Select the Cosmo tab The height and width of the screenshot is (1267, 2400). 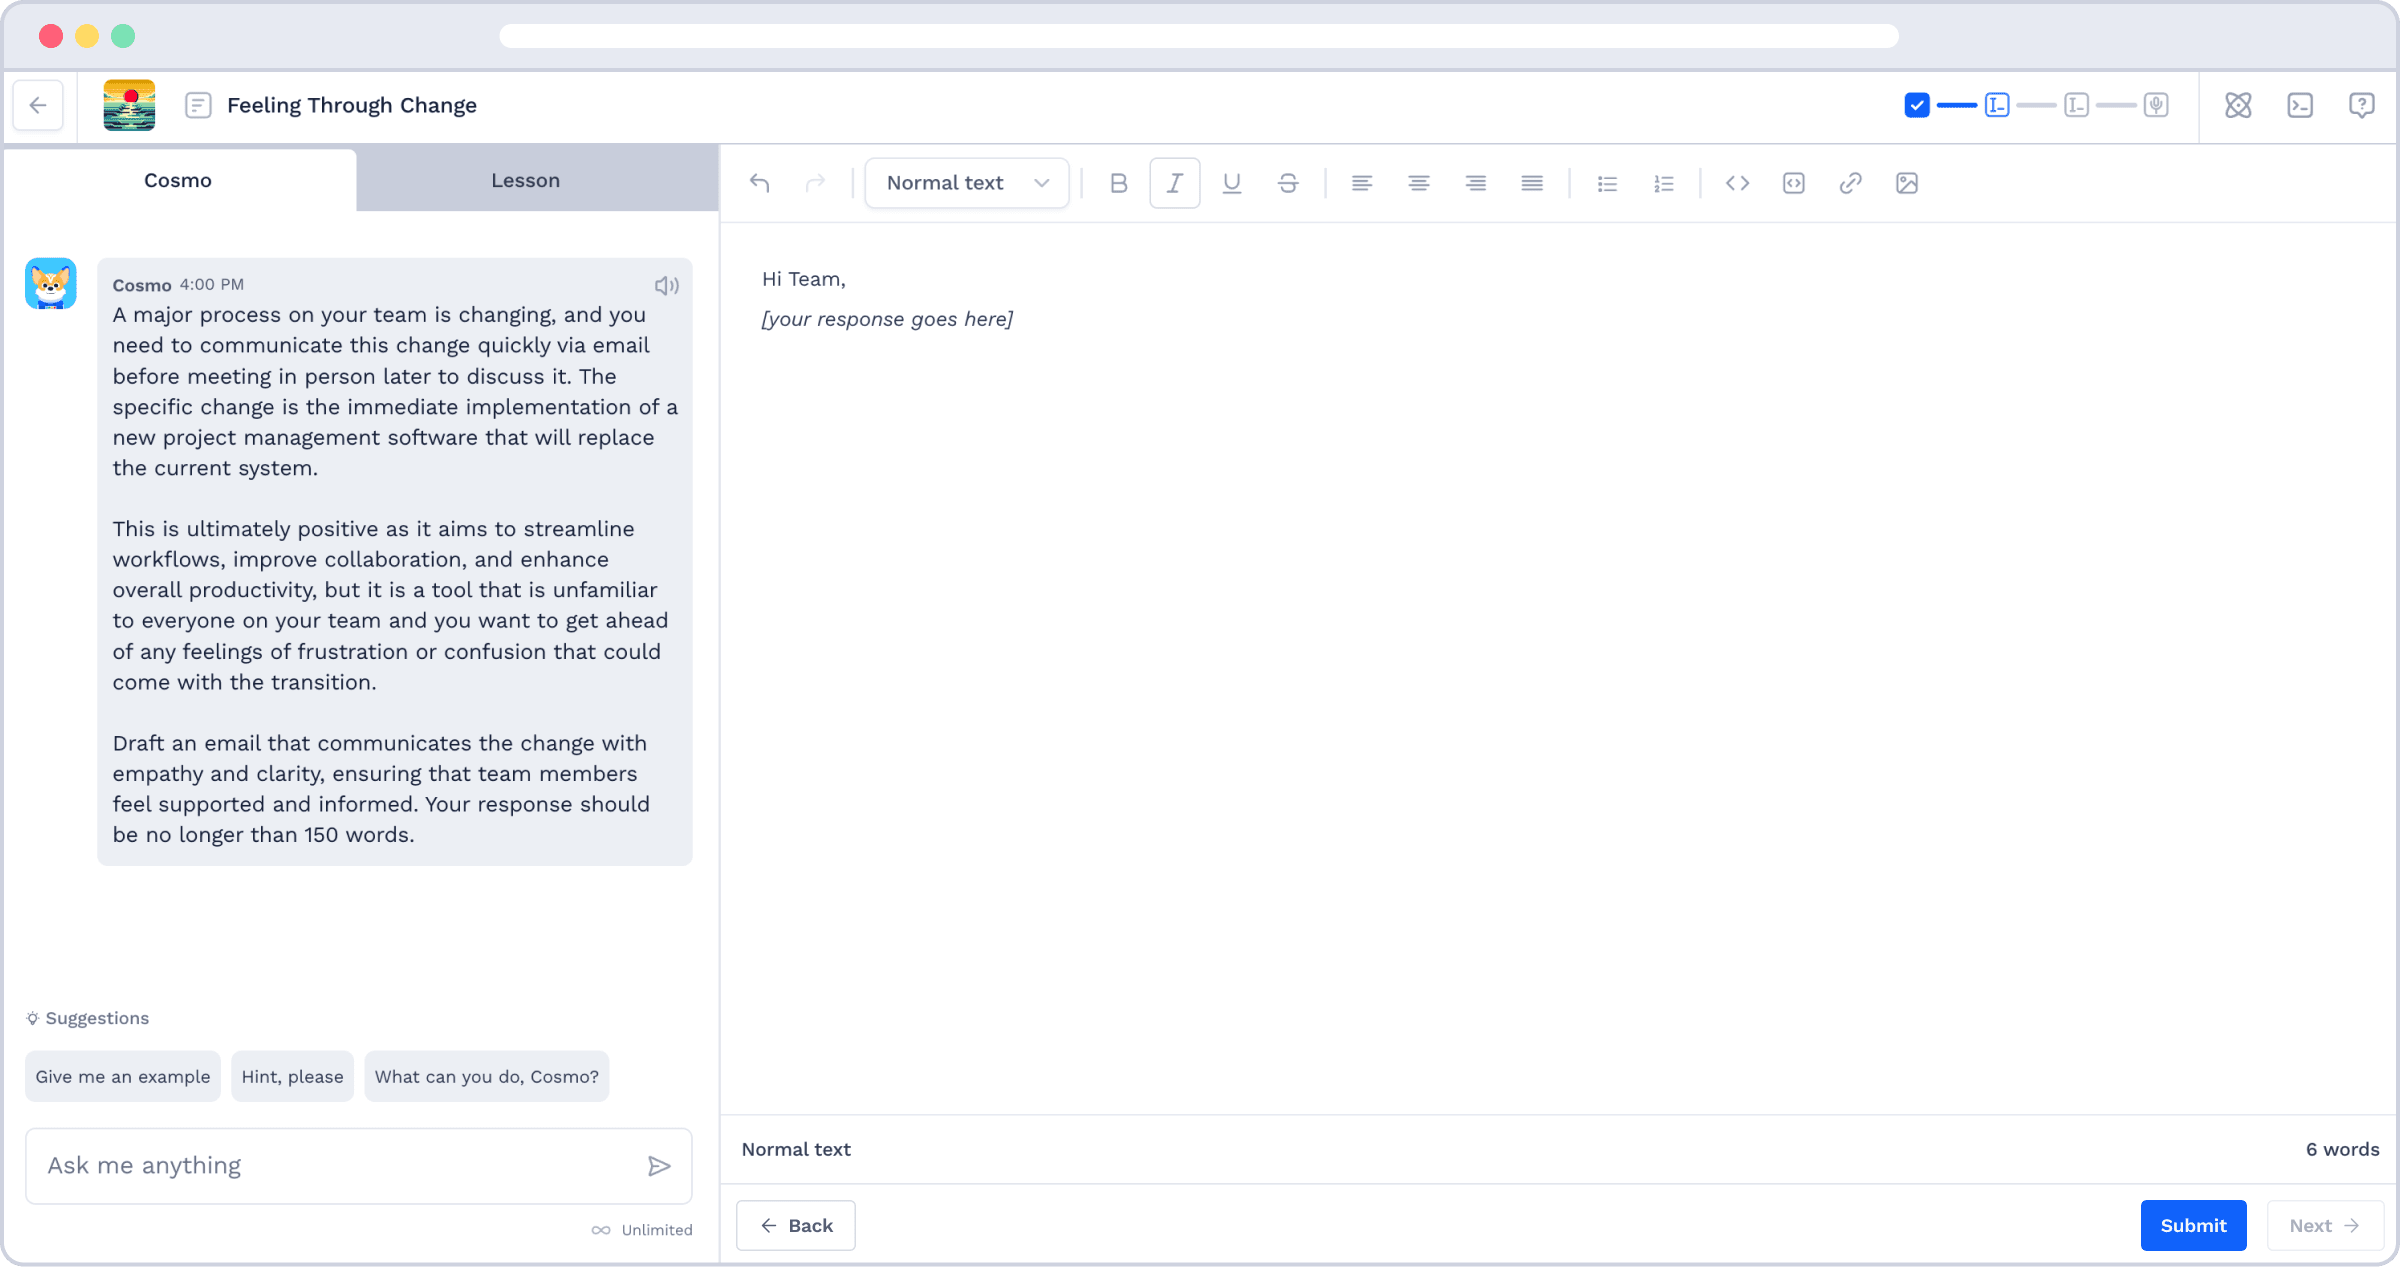(x=179, y=180)
